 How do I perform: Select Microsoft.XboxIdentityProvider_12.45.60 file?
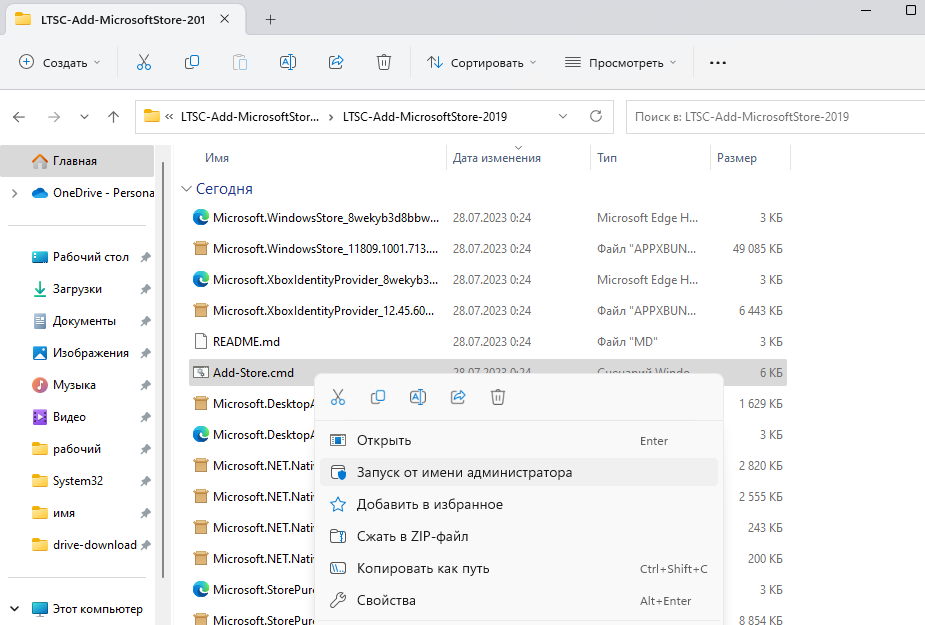[x=488, y=310]
